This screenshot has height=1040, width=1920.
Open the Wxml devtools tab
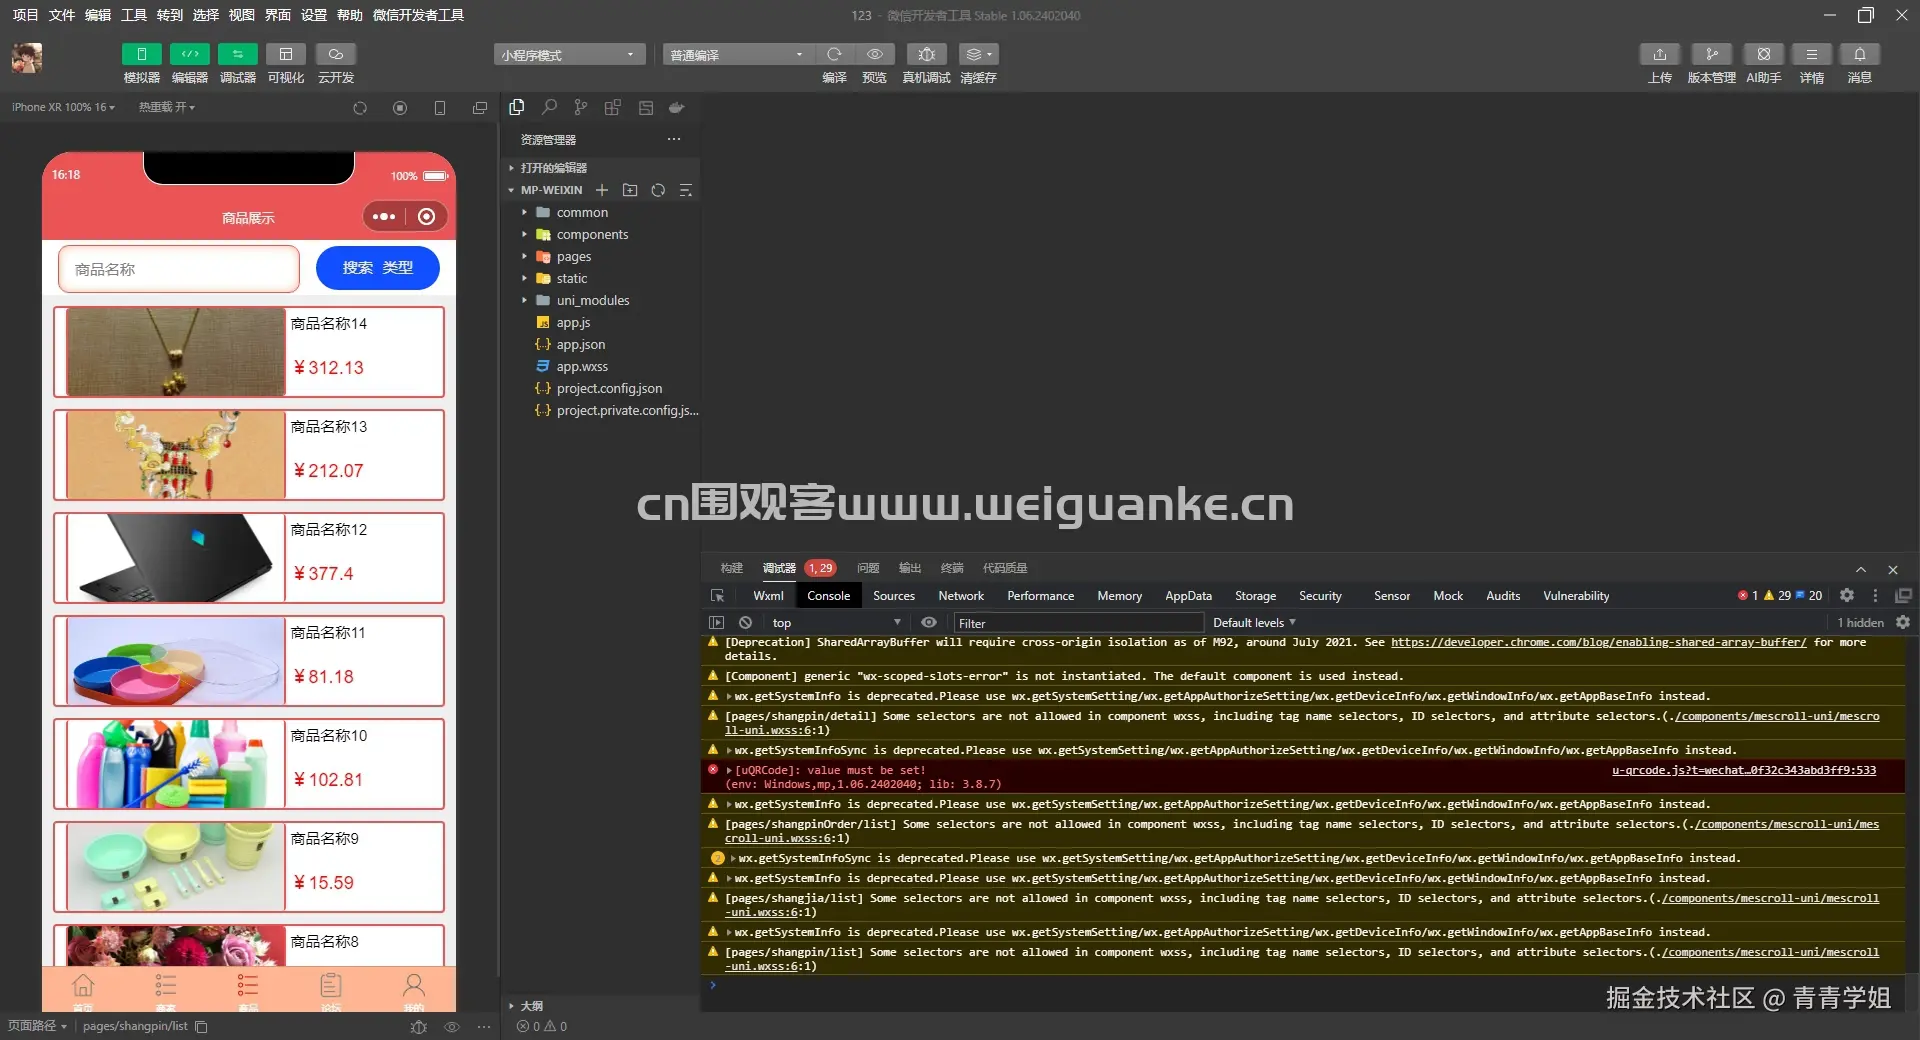pyautogui.click(x=768, y=596)
